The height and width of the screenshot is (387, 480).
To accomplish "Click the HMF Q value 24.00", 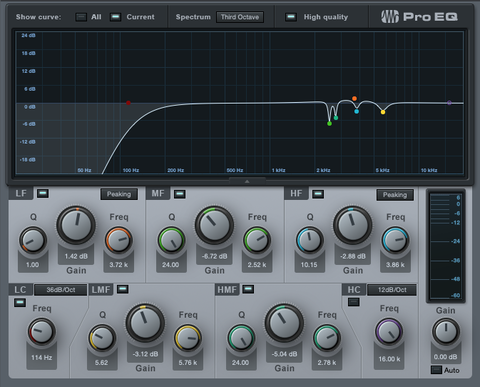I will tap(240, 363).
